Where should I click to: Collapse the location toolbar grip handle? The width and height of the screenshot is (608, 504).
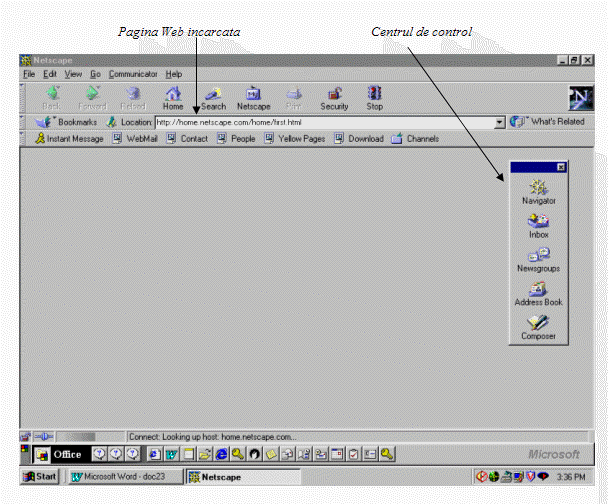[22, 122]
